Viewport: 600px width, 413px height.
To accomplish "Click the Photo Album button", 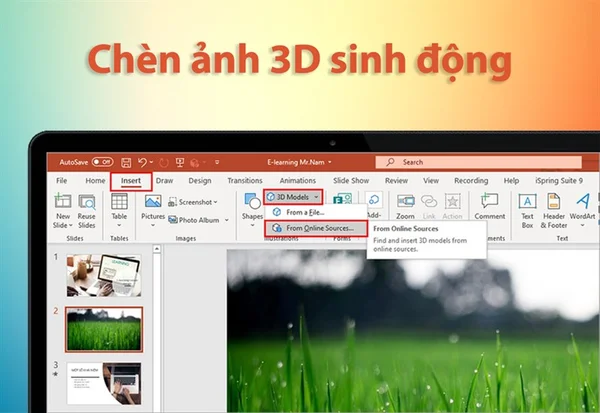I will point(194,220).
